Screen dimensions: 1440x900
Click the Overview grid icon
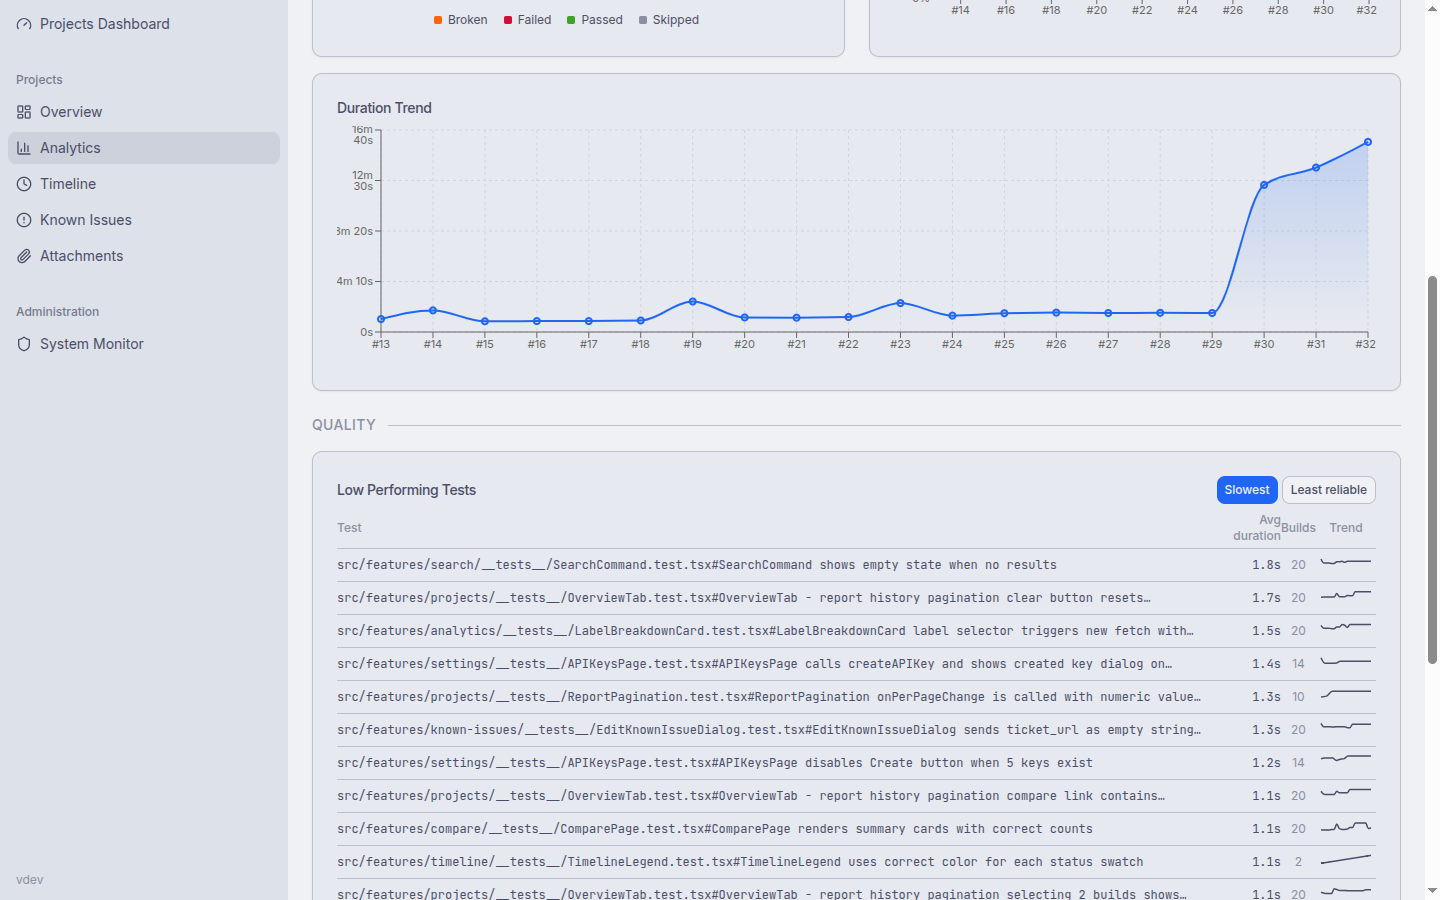click(24, 112)
